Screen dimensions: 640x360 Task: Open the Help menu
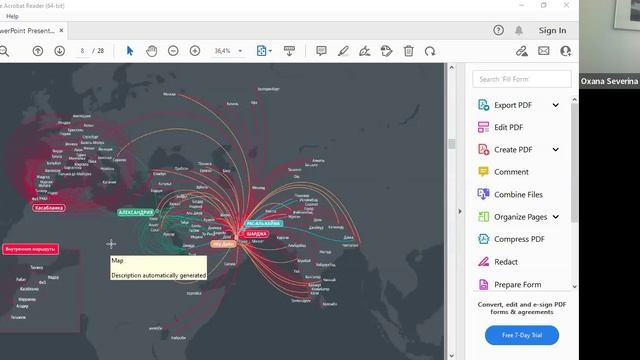12,16
